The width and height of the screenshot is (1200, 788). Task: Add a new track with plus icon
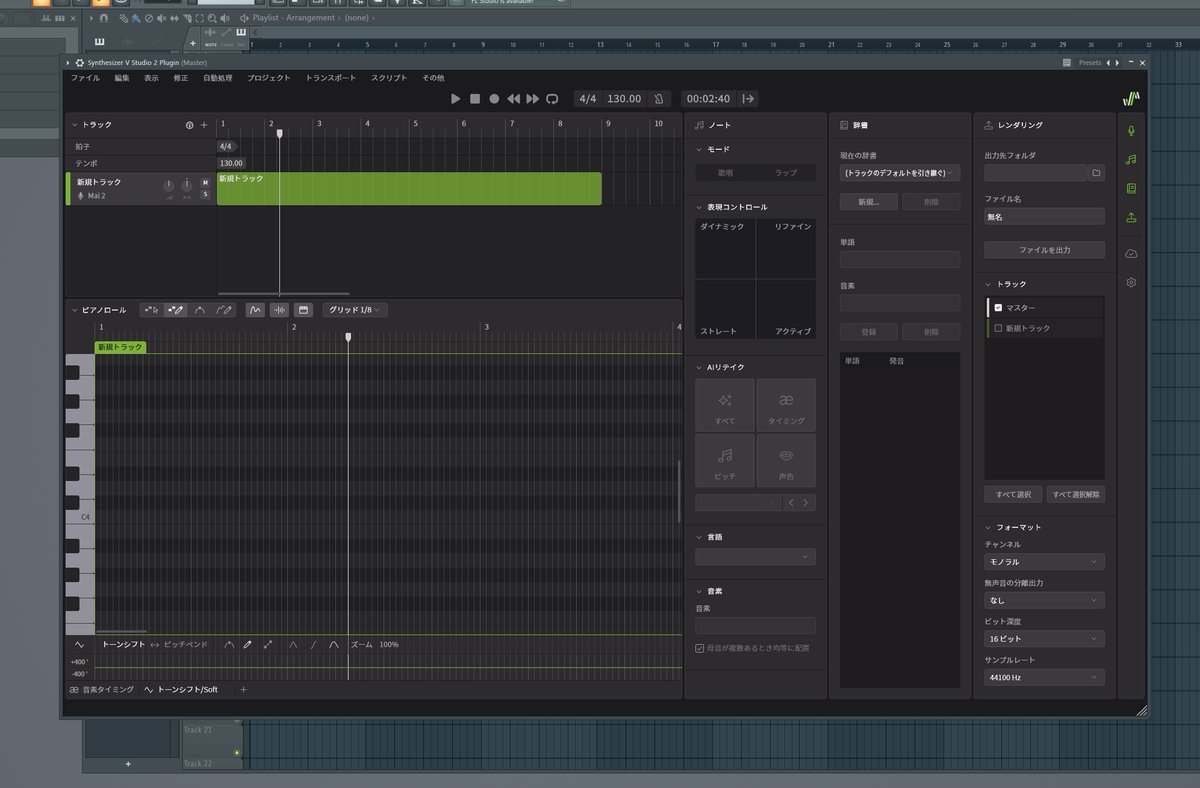tap(204, 125)
